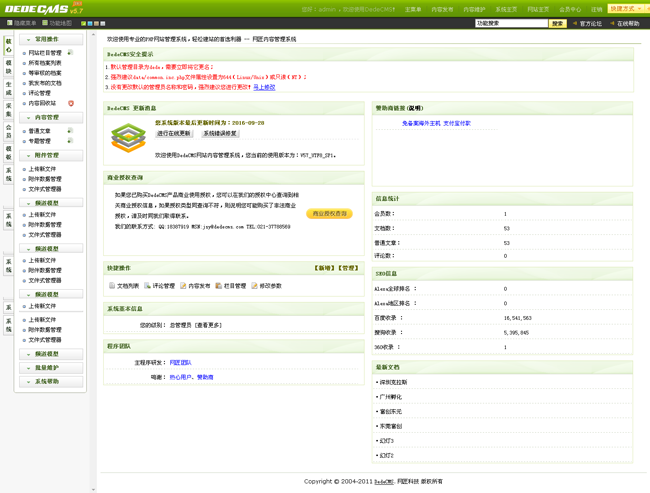Open the 赞助商 link in 程序团队
This screenshot has height=493, width=650.
[x=205, y=377]
